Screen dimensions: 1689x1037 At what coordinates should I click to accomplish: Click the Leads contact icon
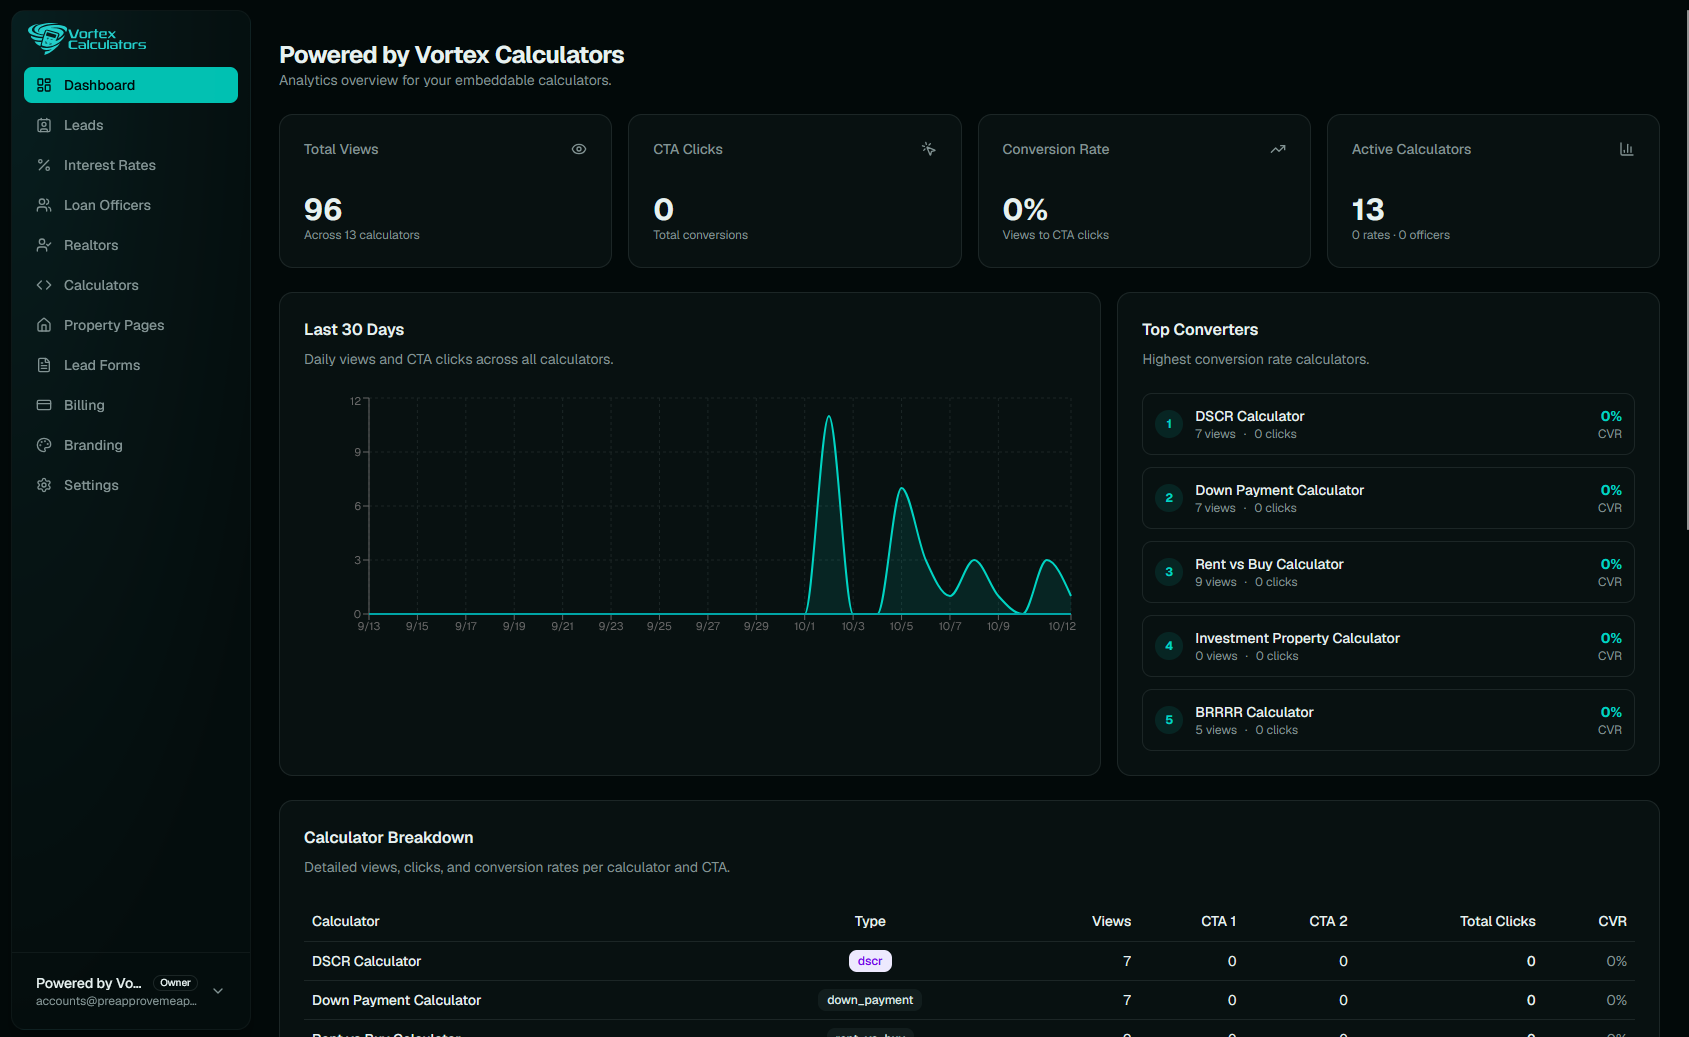(44, 125)
